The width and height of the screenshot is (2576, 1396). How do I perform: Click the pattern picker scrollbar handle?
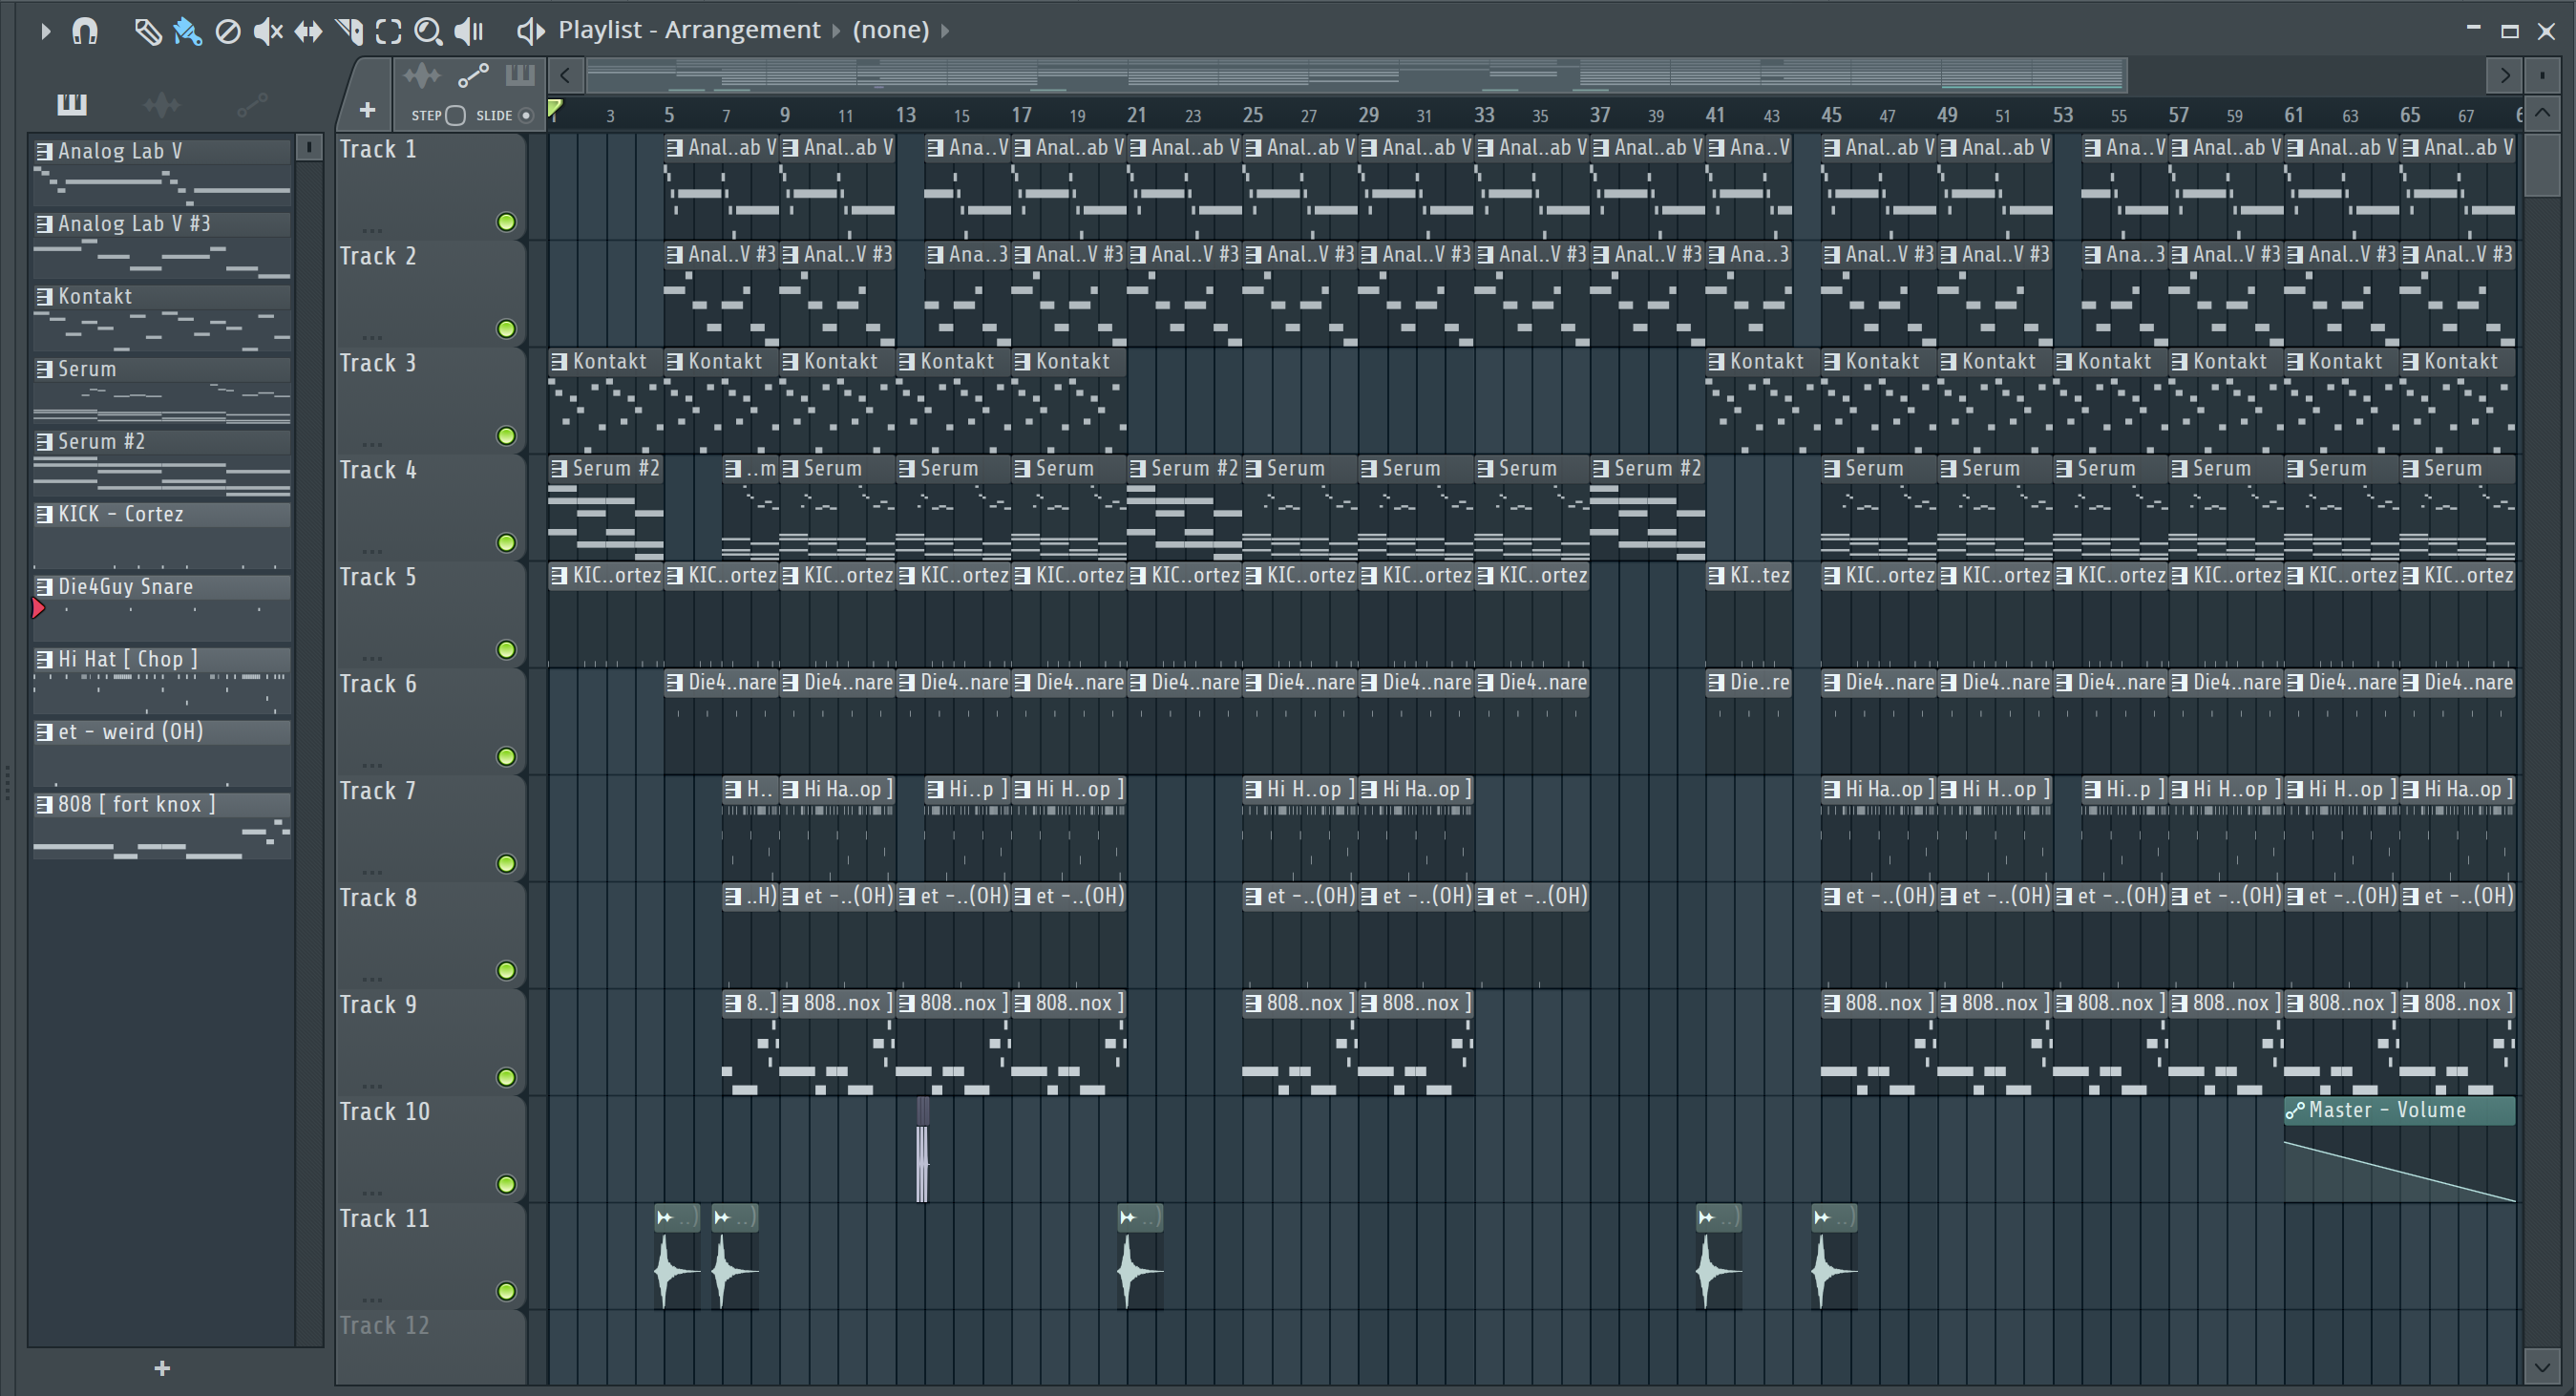point(309,148)
